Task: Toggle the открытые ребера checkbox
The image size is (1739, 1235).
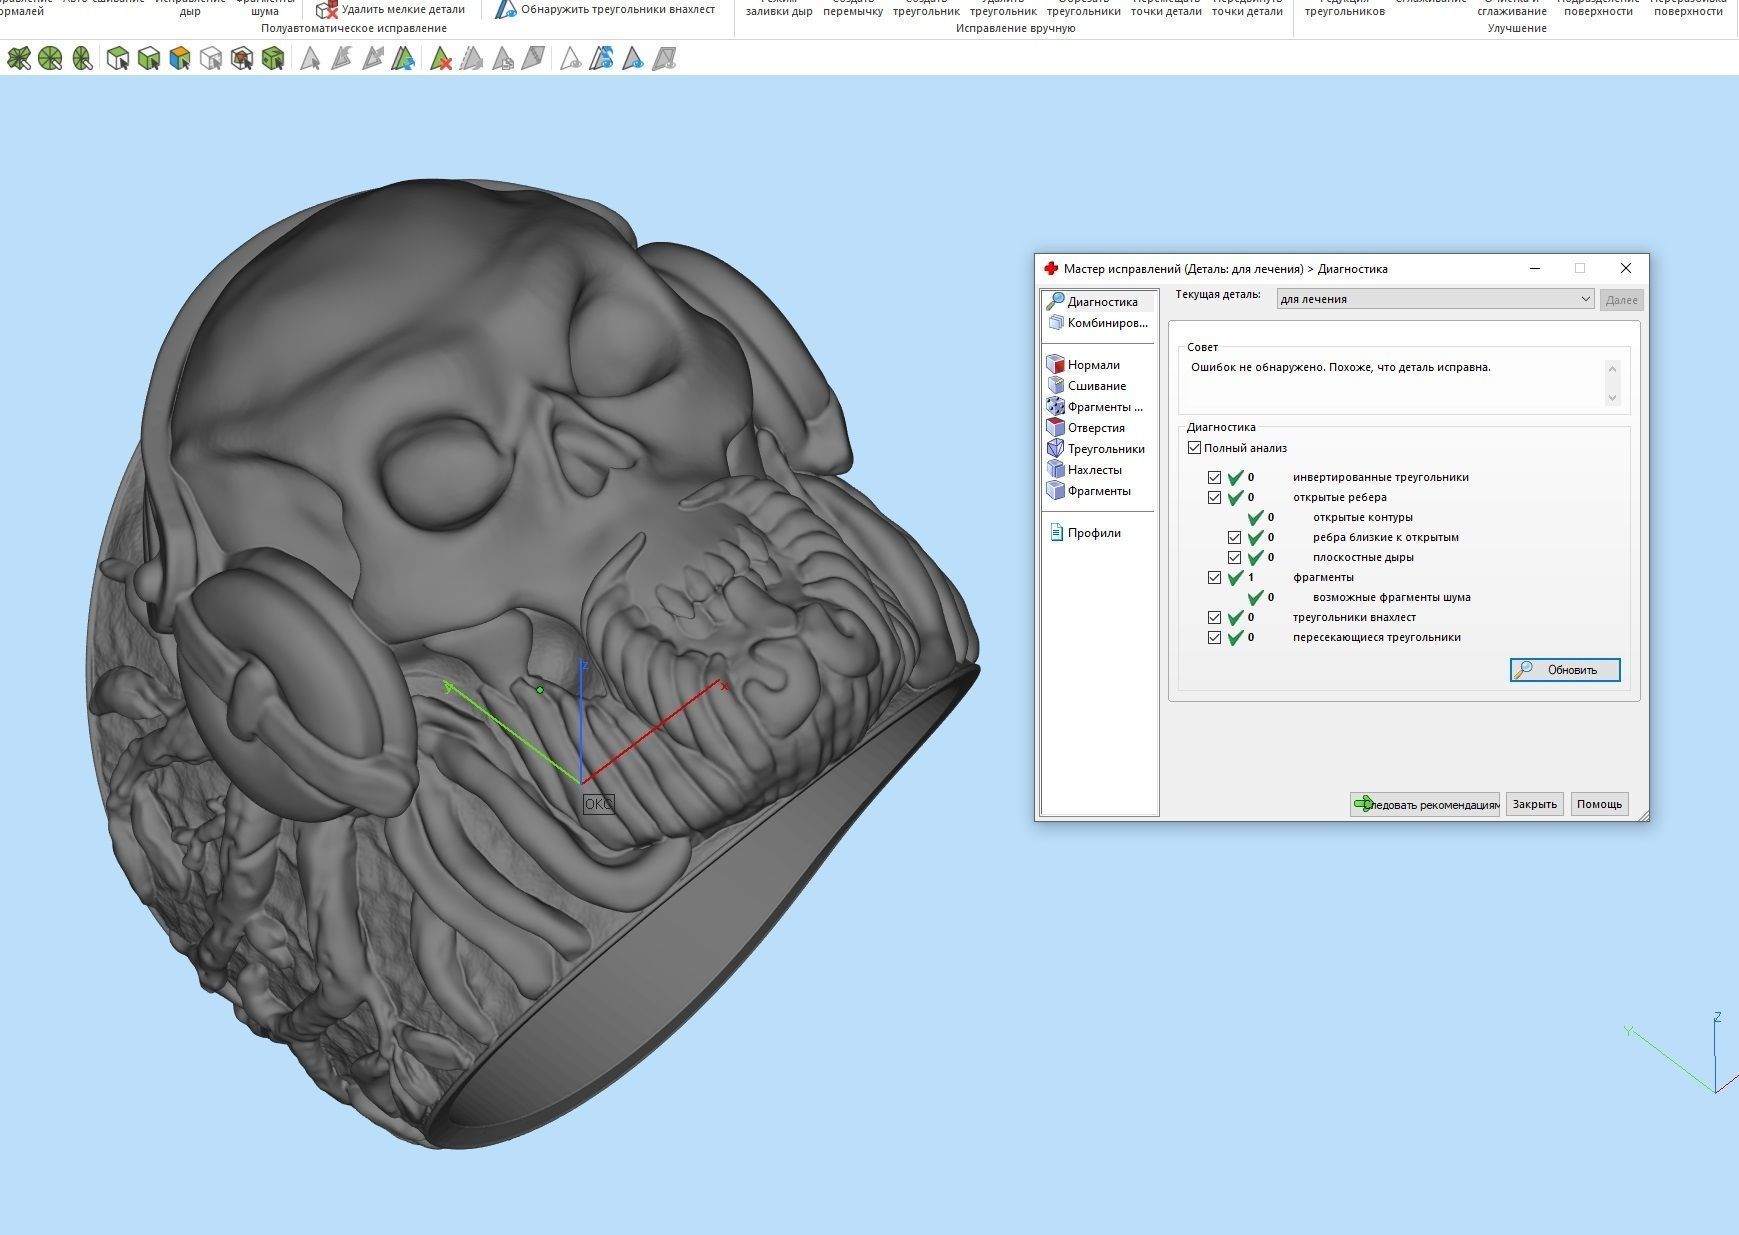Action: 1214,497
